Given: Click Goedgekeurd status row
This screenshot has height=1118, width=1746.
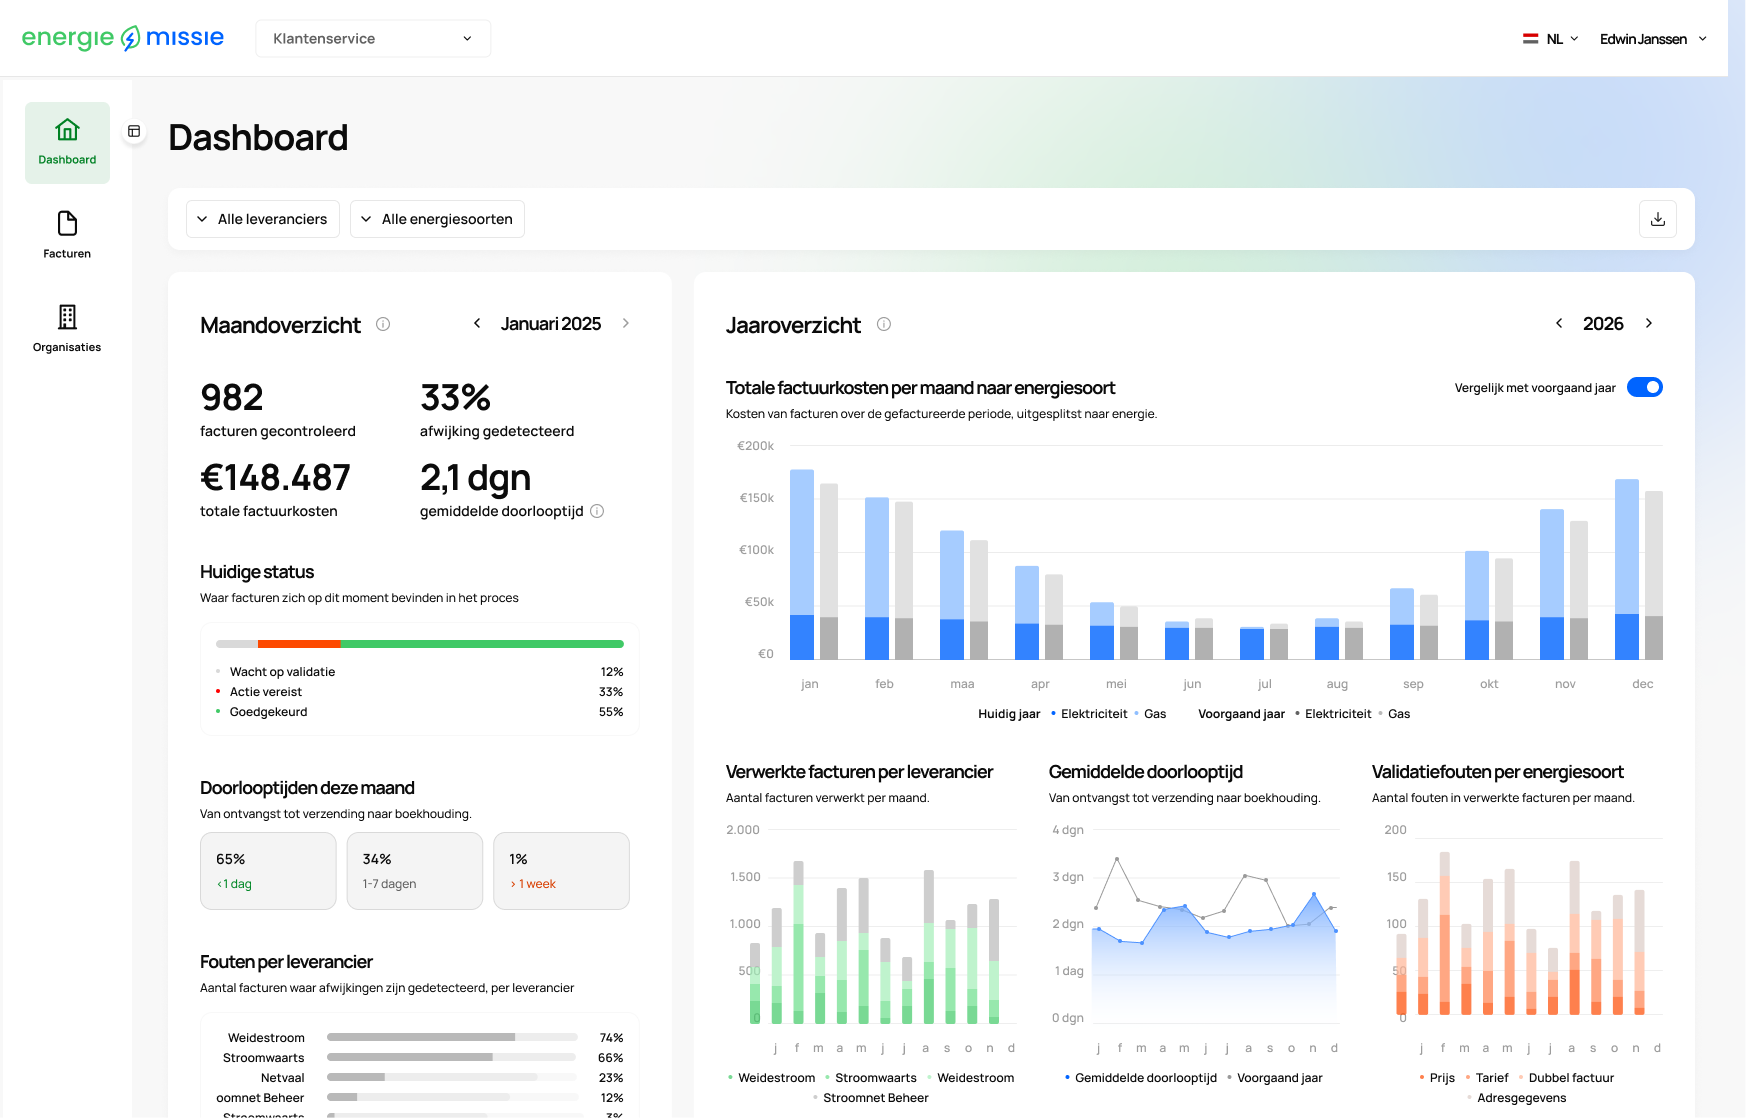Looking at the screenshot, I should point(420,712).
